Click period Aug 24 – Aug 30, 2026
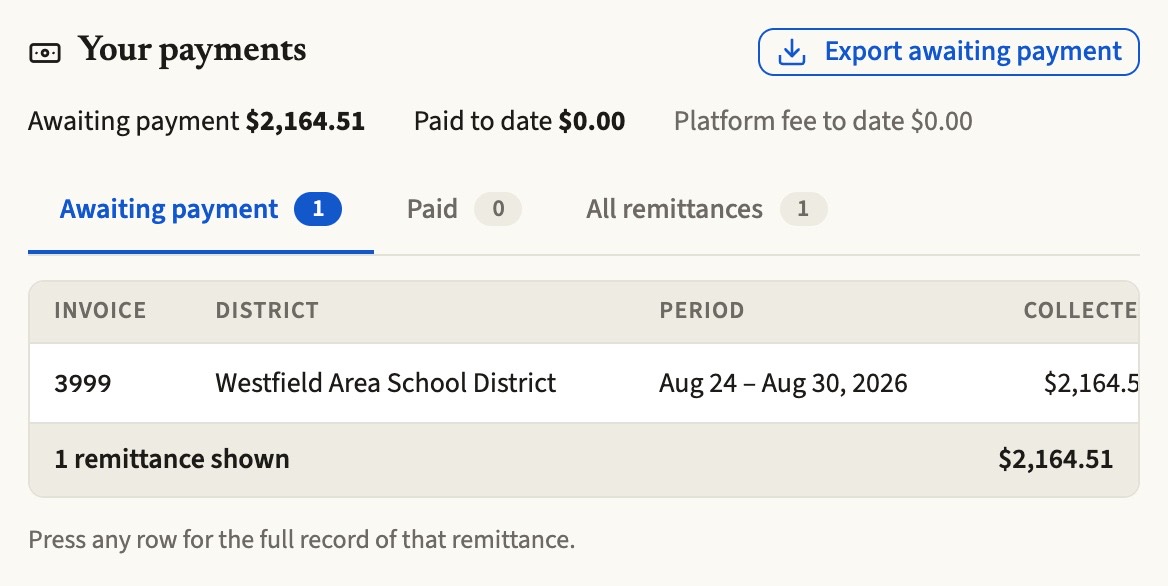1168x586 pixels. (784, 383)
